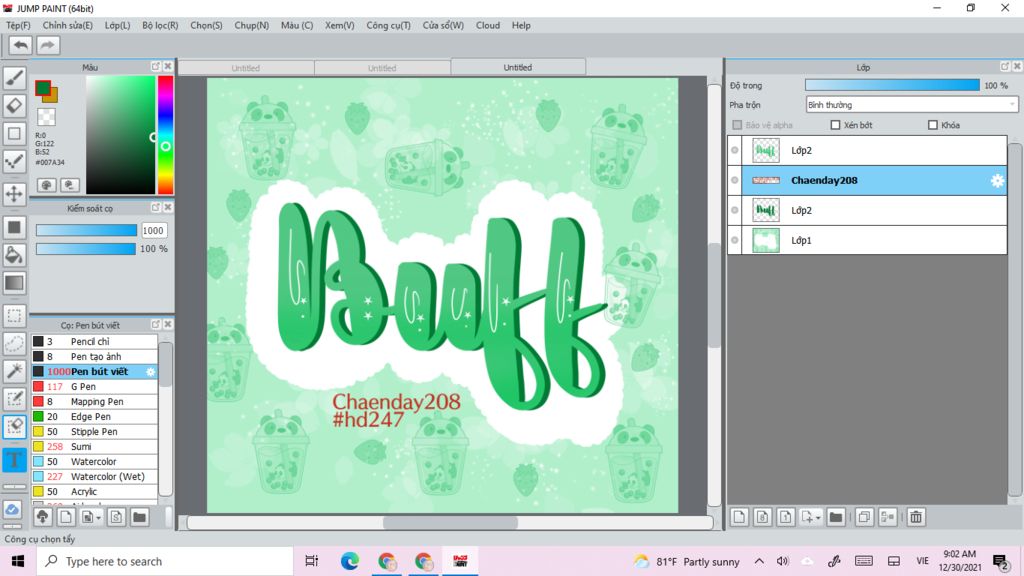Viewport: 1024px width, 576px height.
Task: Open Chaenday208 layer settings gear
Action: (x=997, y=181)
